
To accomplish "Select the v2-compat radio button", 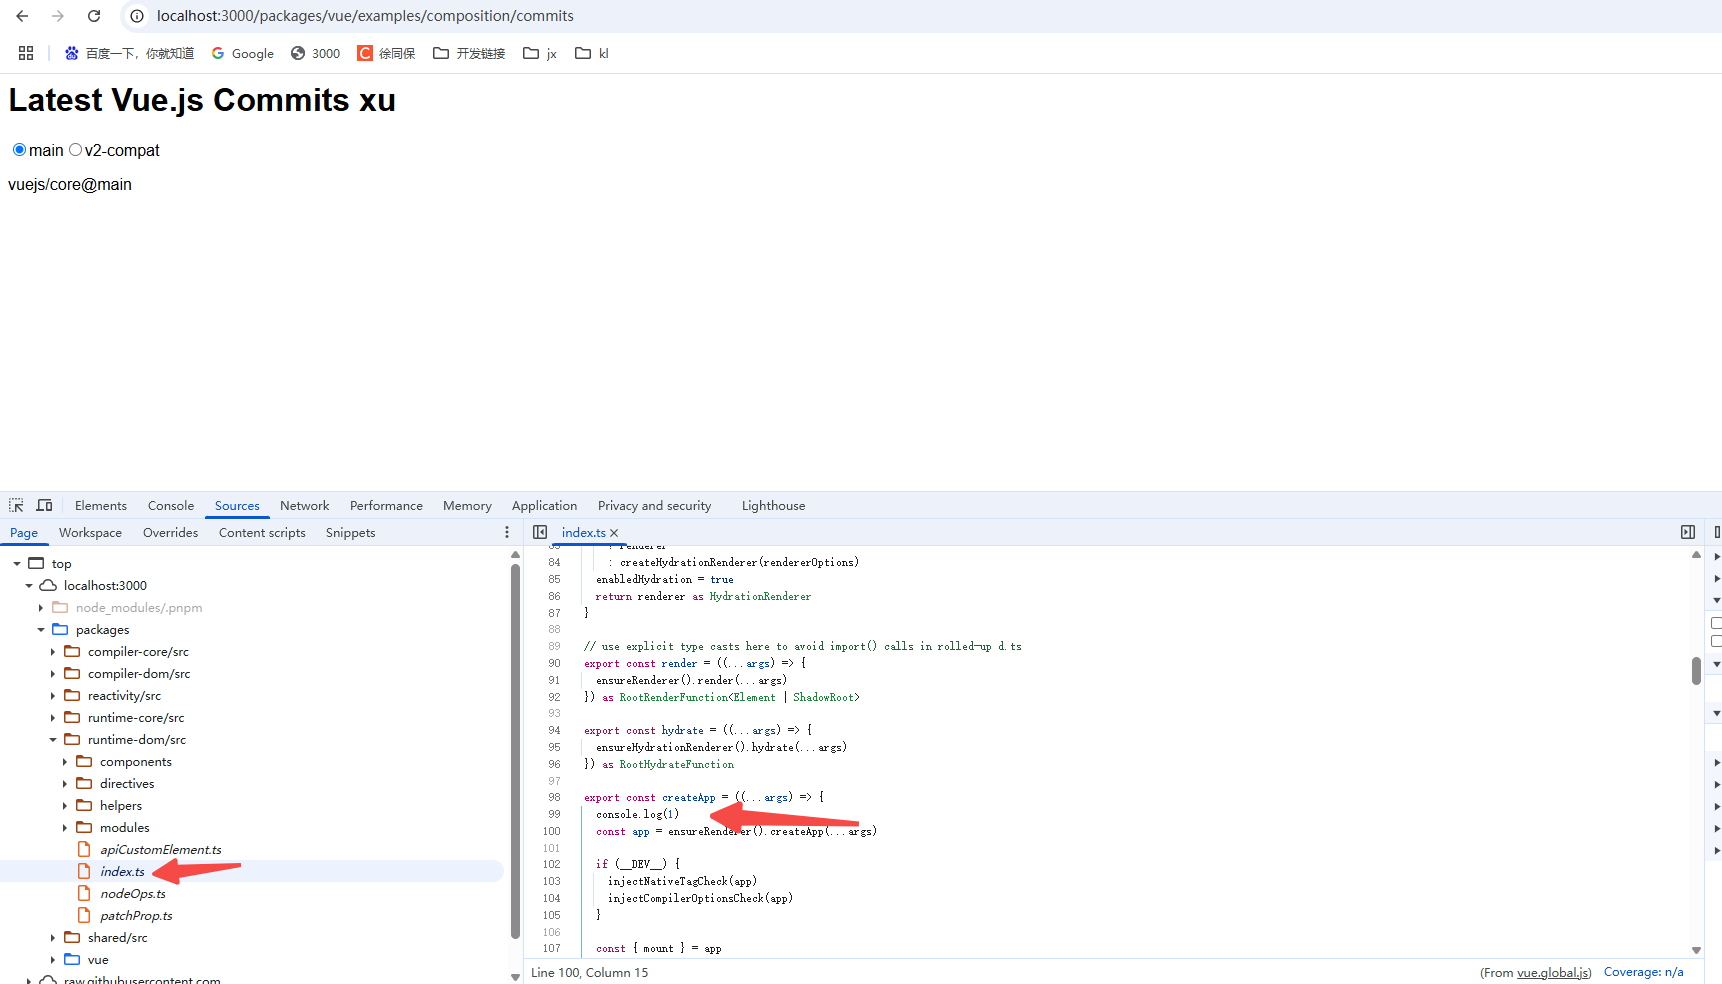I will pyautogui.click(x=75, y=150).
